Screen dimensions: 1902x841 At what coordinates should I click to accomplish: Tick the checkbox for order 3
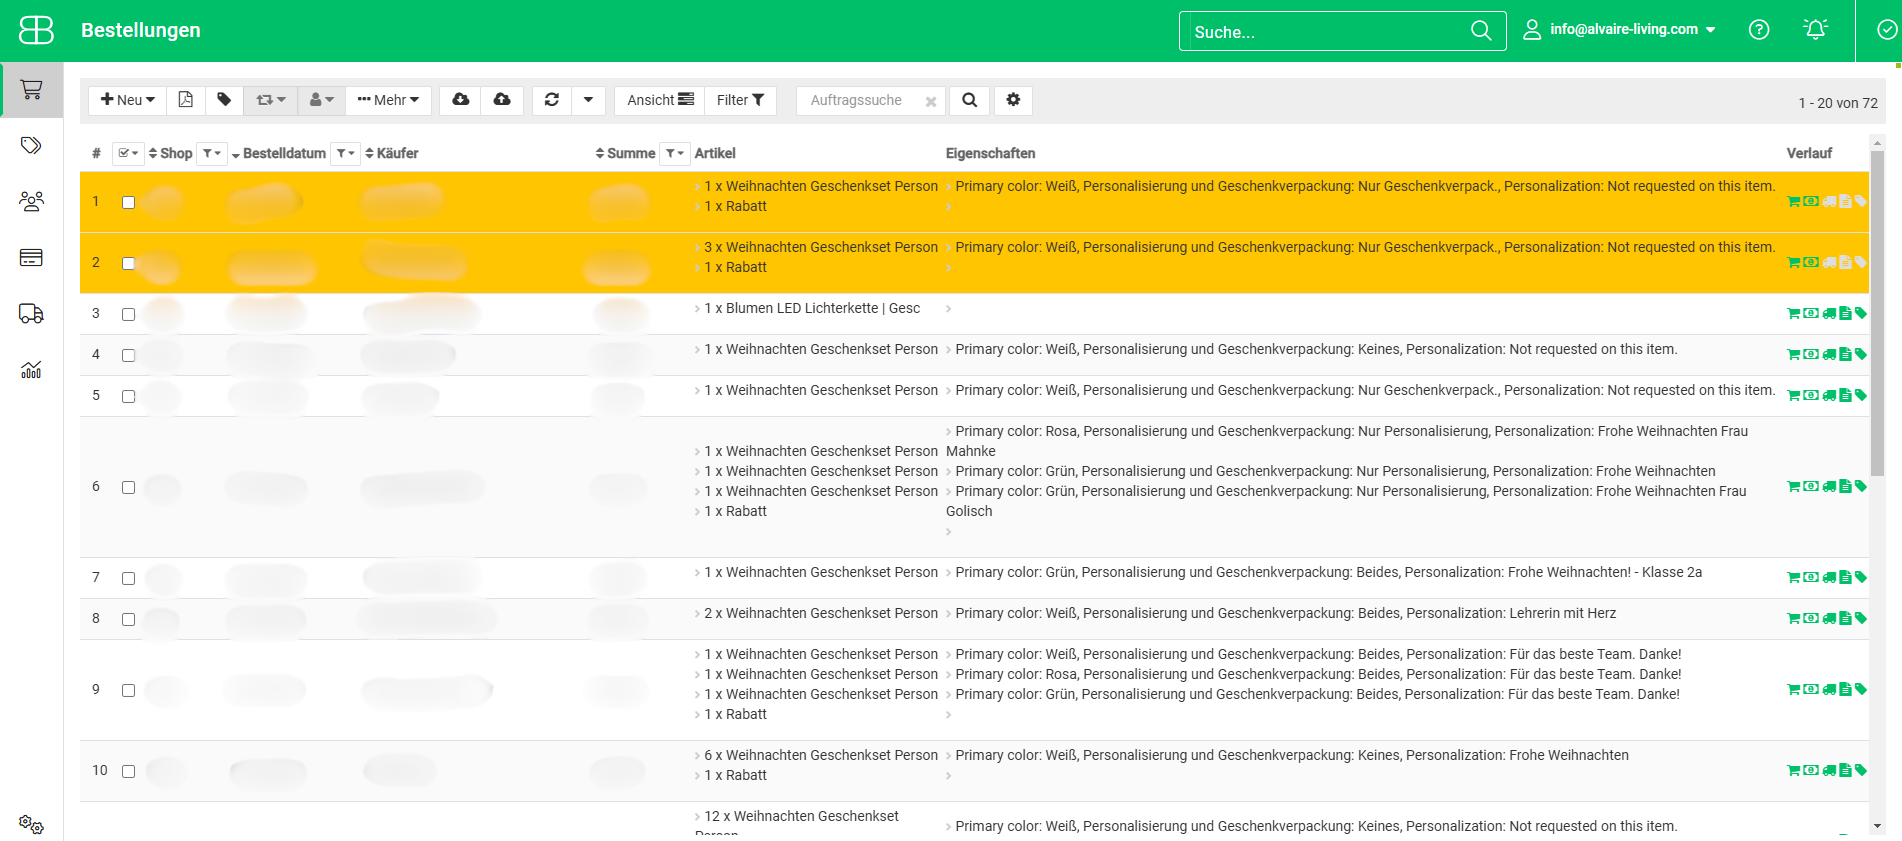coord(128,315)
